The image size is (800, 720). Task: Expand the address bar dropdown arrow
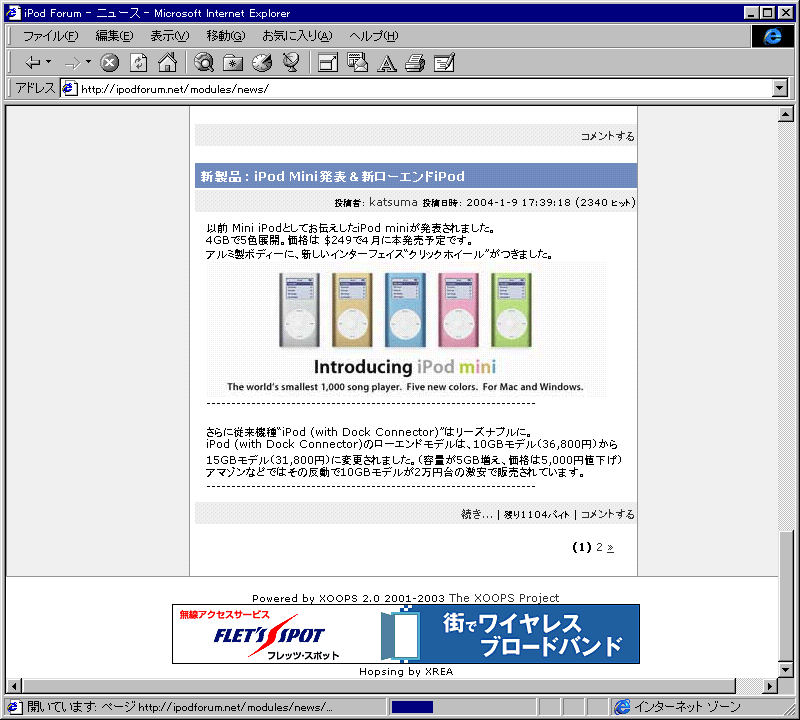coord(780,88)
